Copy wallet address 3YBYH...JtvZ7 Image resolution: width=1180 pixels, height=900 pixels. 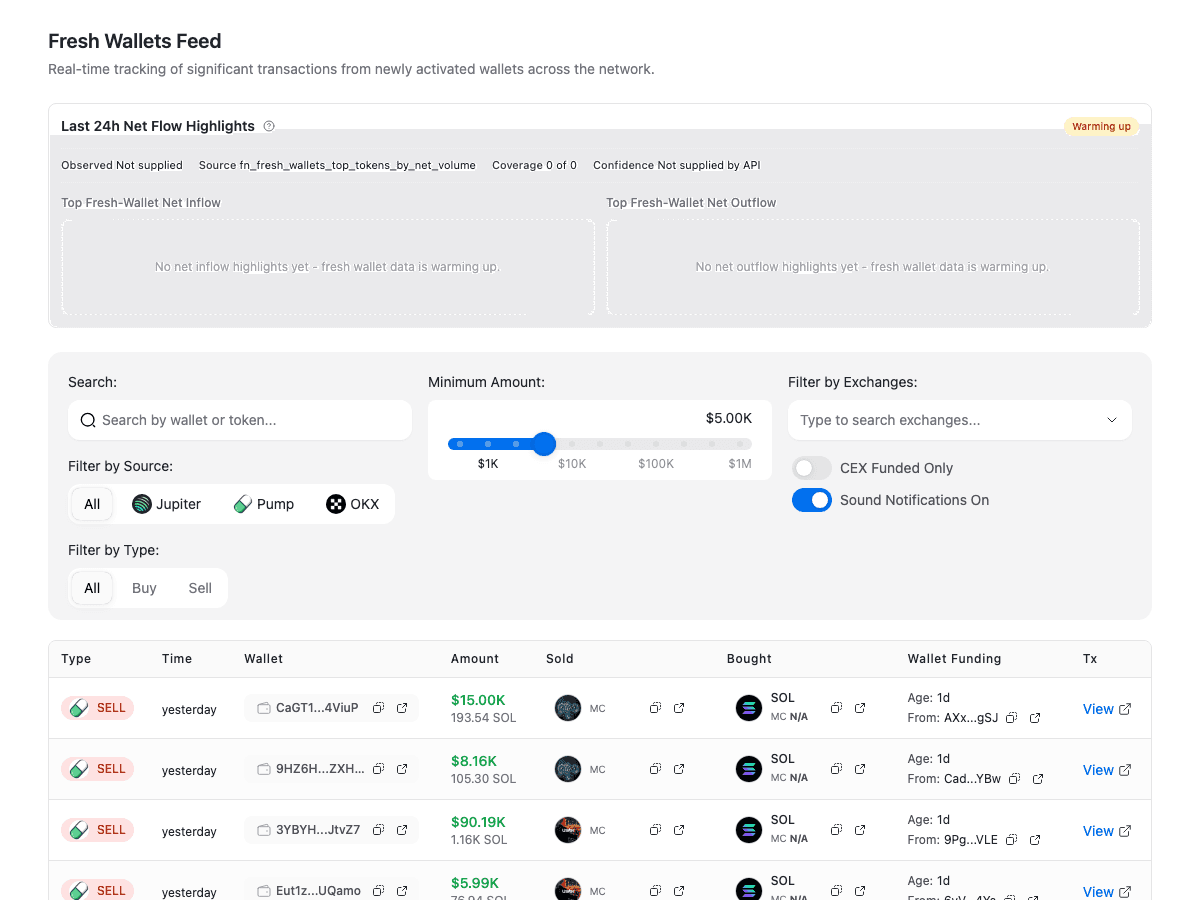pos(379,830)
